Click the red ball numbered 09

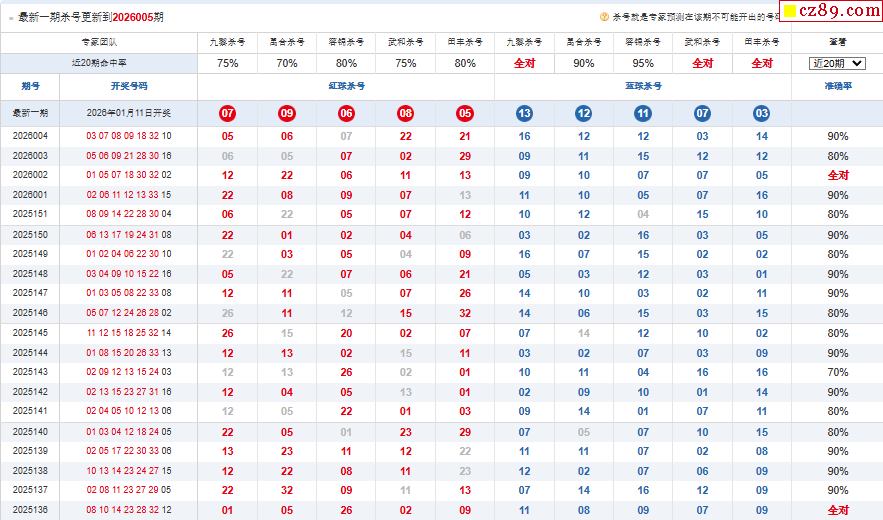coord(287,113)
